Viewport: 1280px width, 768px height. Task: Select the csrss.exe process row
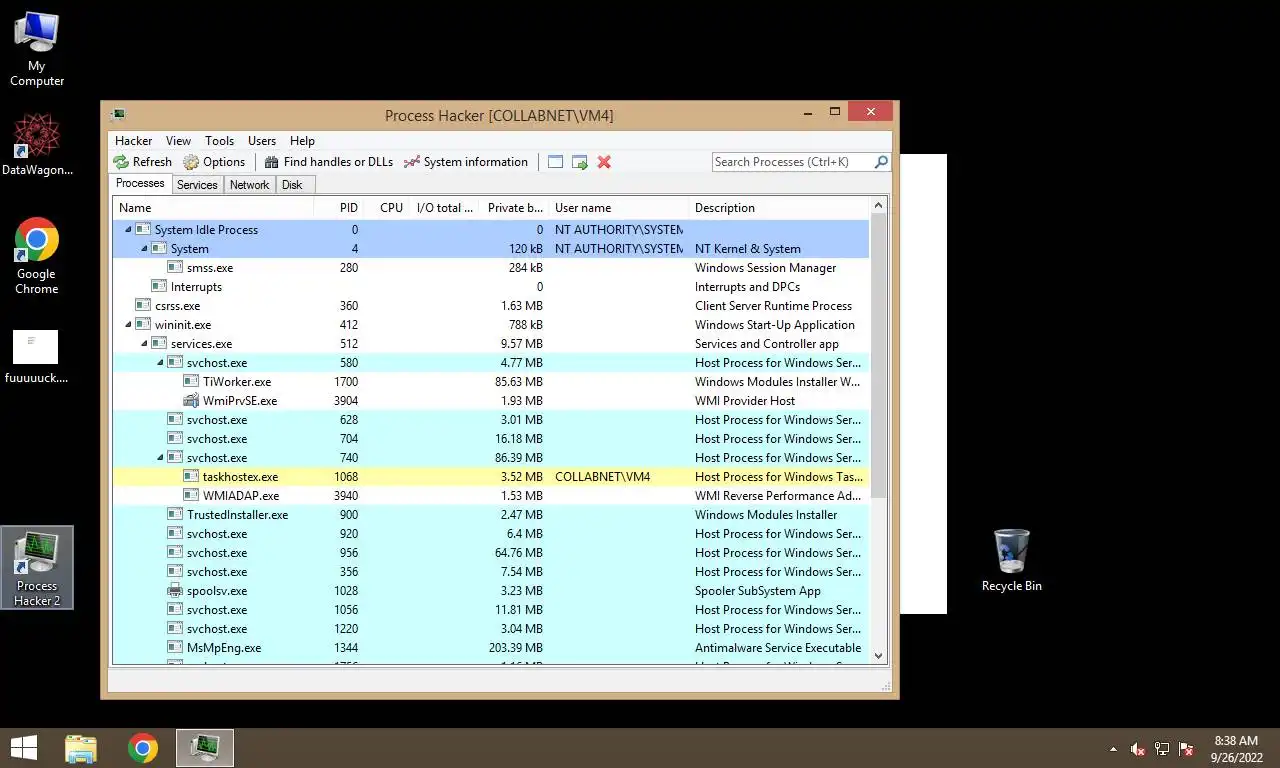tap(491, 306)
